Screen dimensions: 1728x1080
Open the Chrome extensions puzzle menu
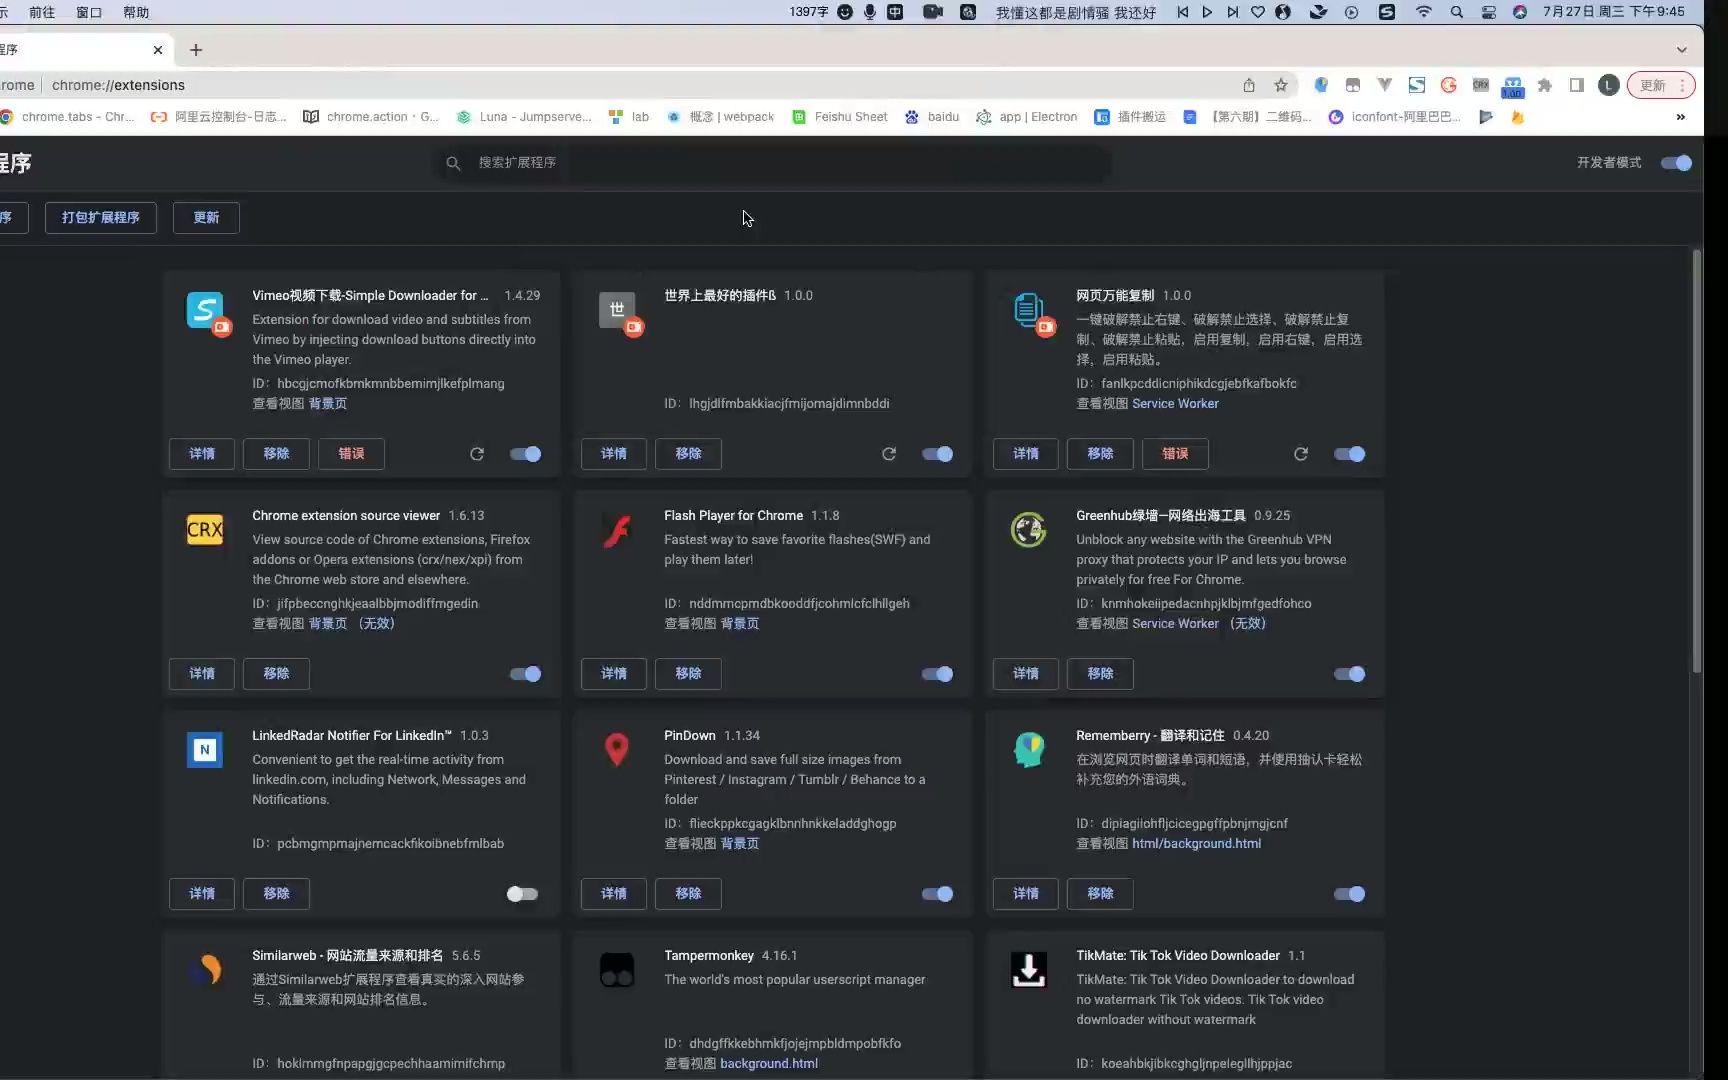point(1545,85)
